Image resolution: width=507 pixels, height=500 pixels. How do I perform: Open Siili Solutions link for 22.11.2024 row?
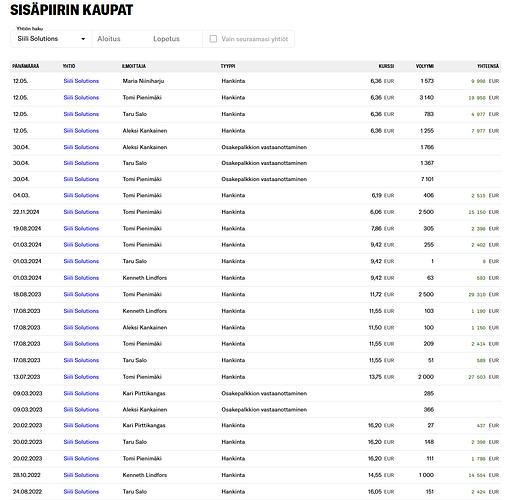(x=81, y=212)
